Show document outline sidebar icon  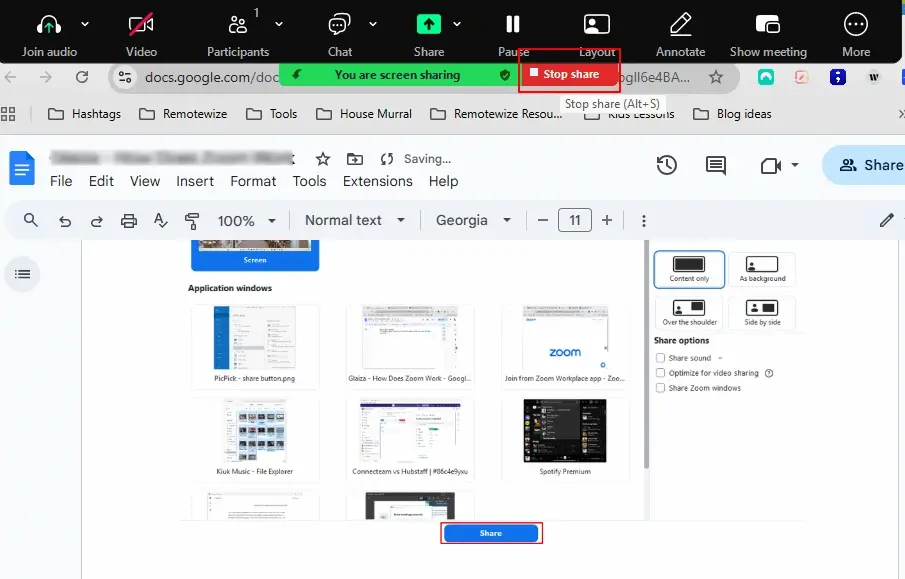23,274
